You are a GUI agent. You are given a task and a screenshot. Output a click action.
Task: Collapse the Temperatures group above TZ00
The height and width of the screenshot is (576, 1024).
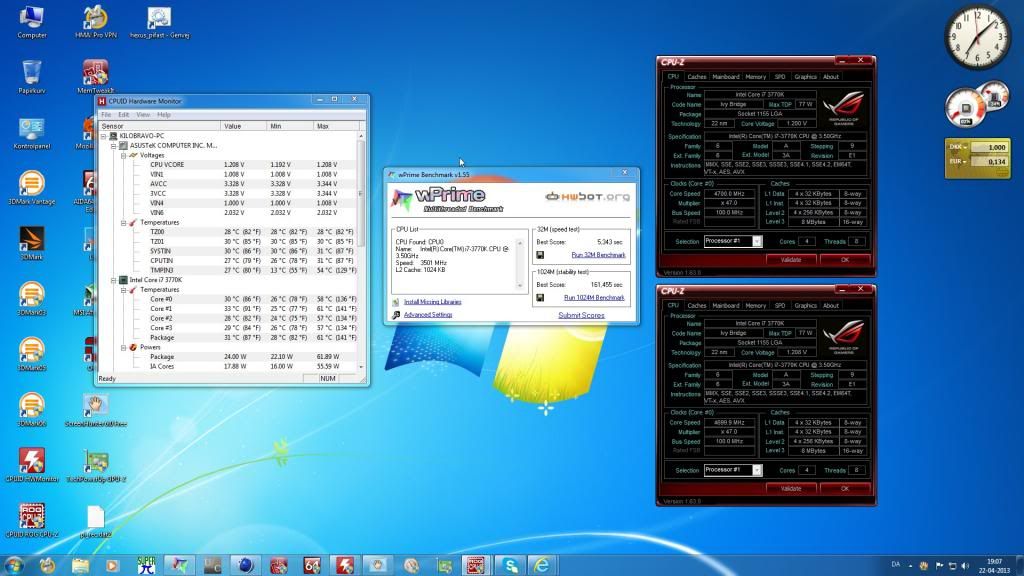click(123, 223)
